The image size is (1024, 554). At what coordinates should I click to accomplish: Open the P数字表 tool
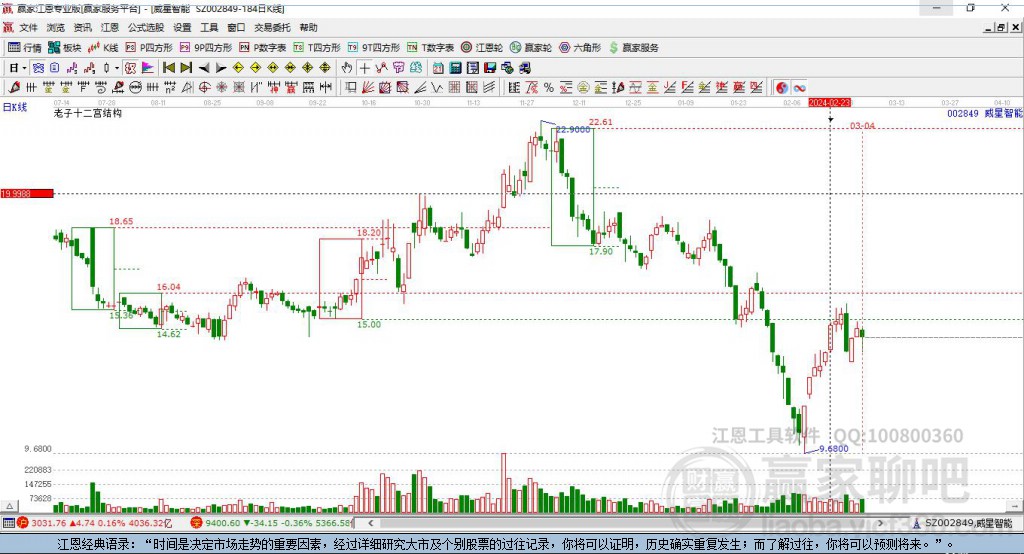point(263,48)
